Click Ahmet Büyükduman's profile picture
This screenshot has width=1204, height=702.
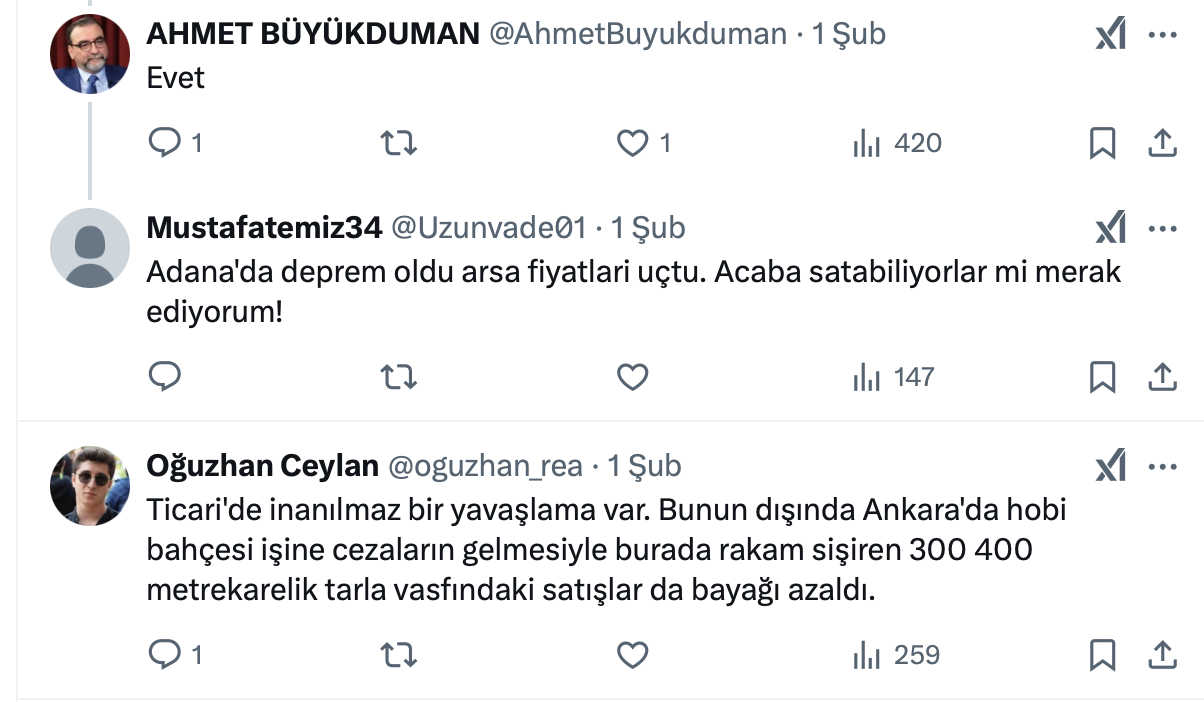90,54
